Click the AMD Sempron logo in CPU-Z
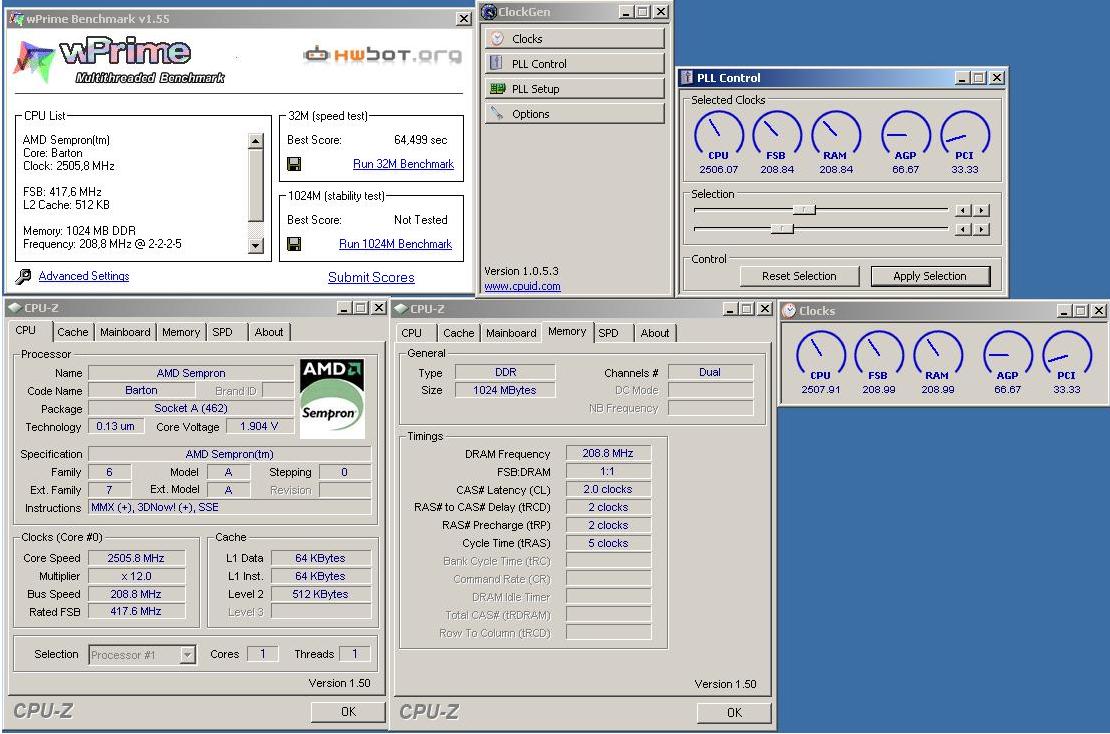Screen dimensions: 1110x734 [x=332, y=398]
